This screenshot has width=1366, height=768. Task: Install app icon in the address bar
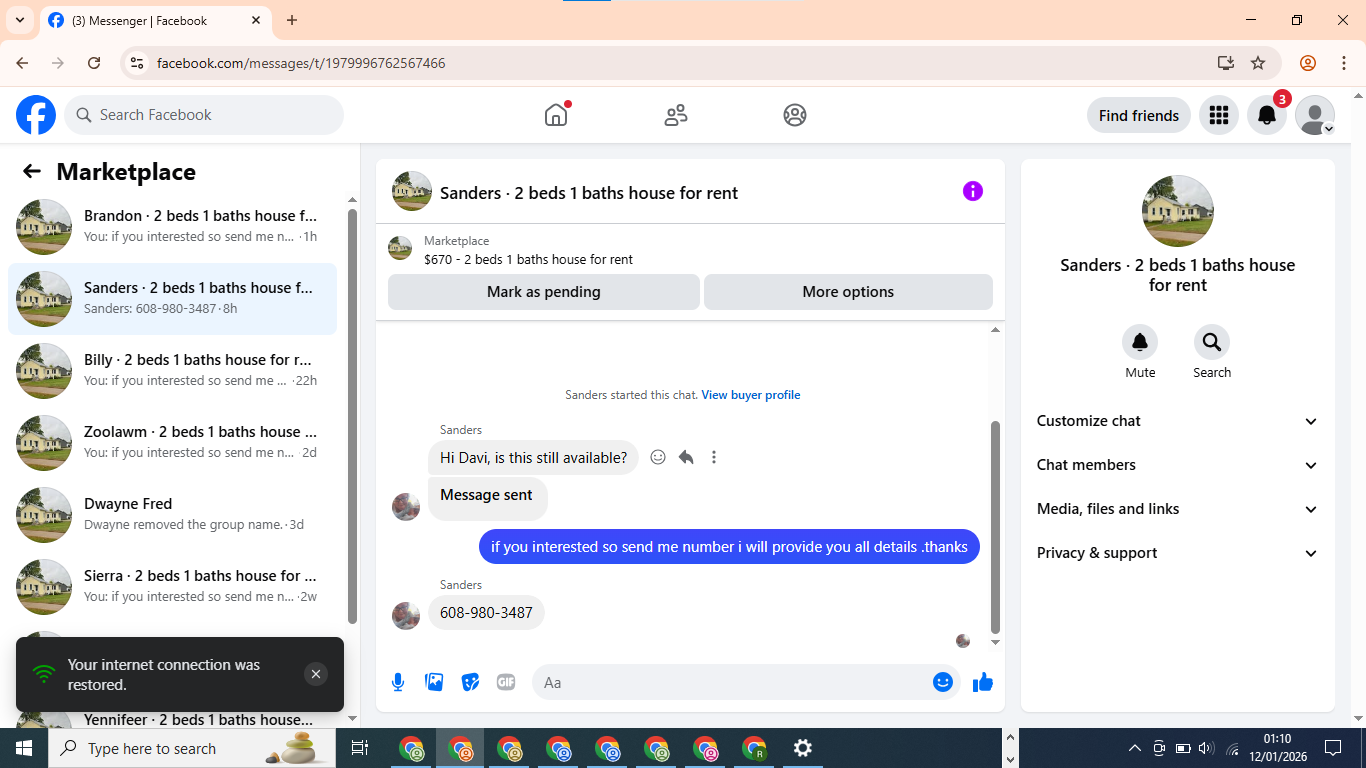pos(1226,63)
